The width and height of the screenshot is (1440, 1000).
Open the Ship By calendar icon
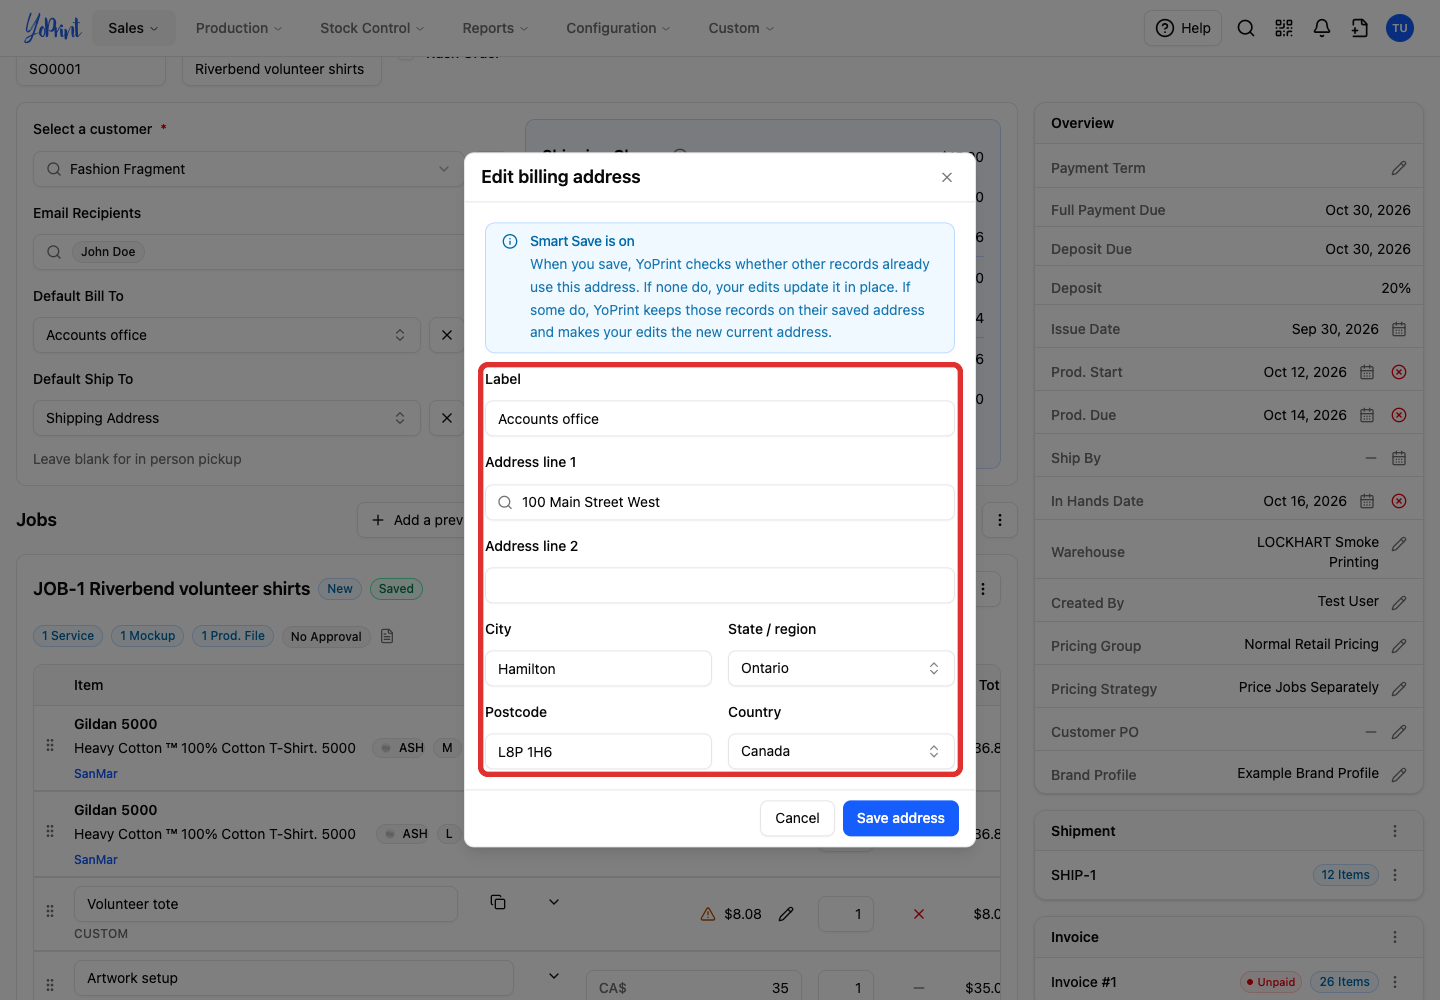[1399, 458]
